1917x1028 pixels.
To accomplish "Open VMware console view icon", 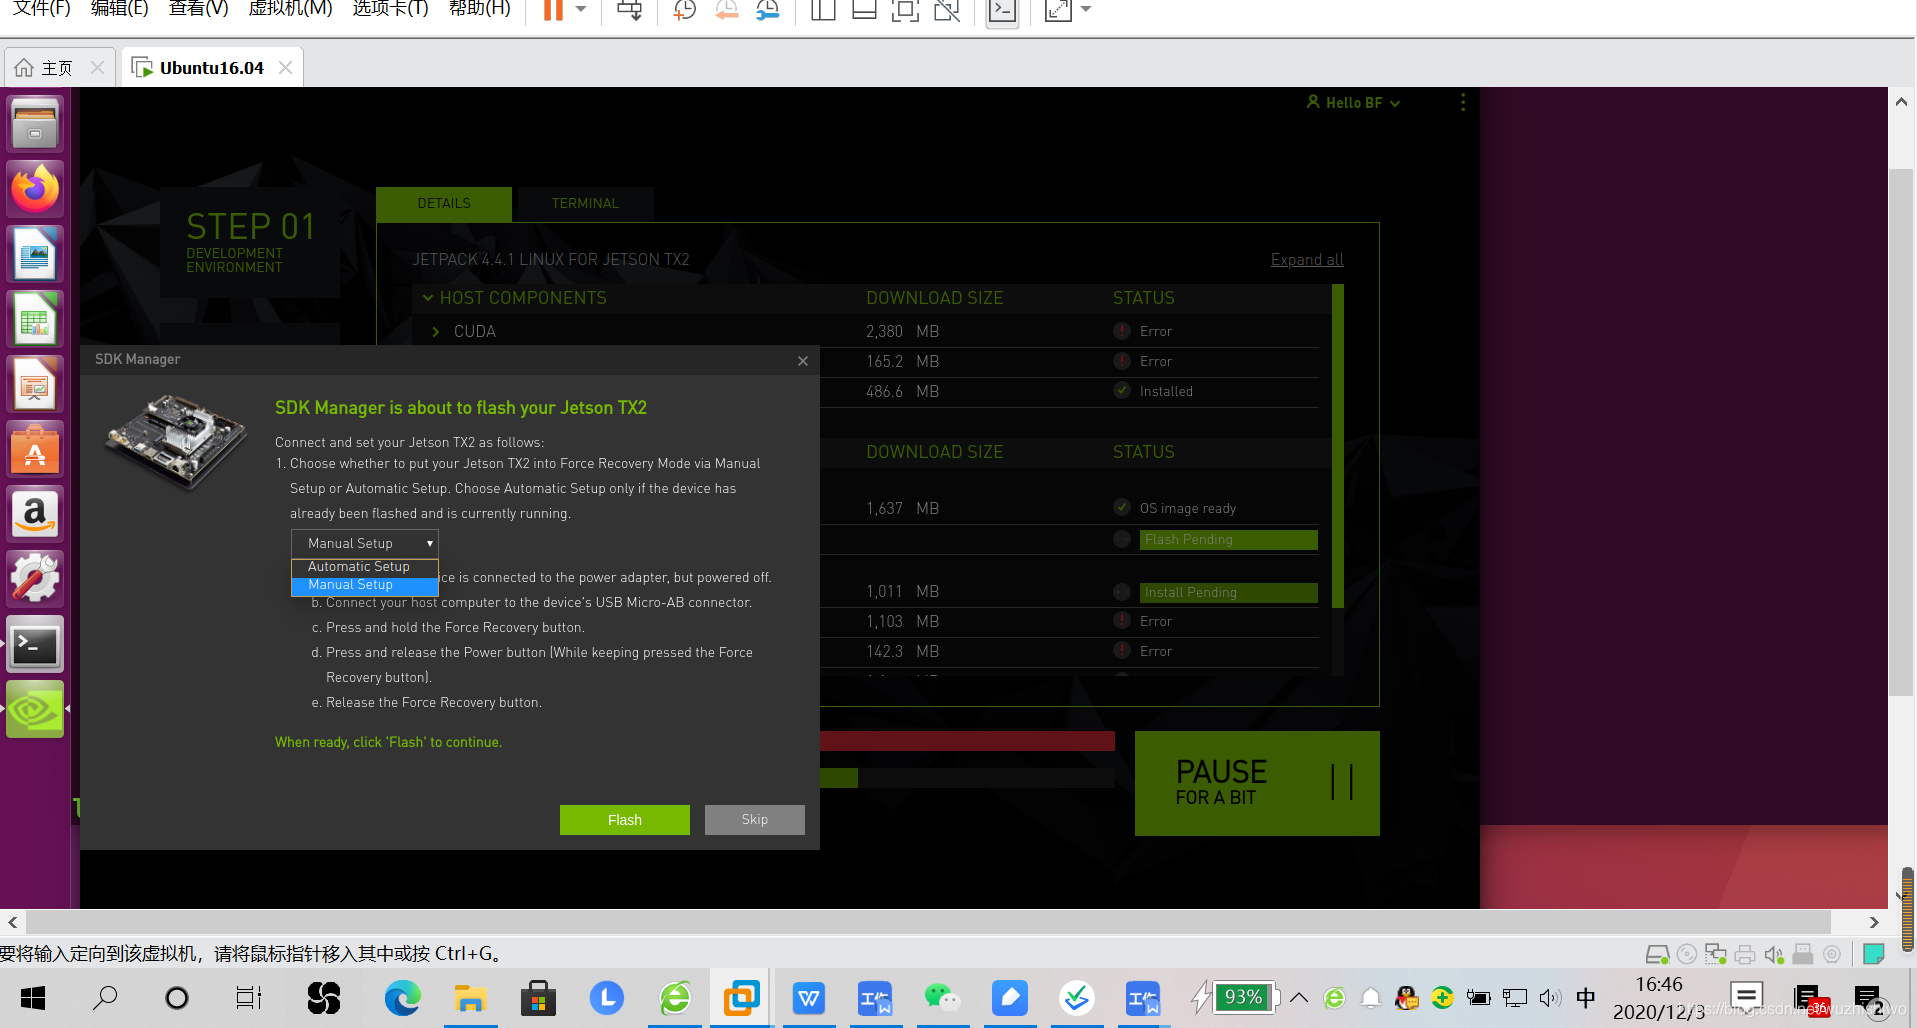I will click(x=1001, y=10).
